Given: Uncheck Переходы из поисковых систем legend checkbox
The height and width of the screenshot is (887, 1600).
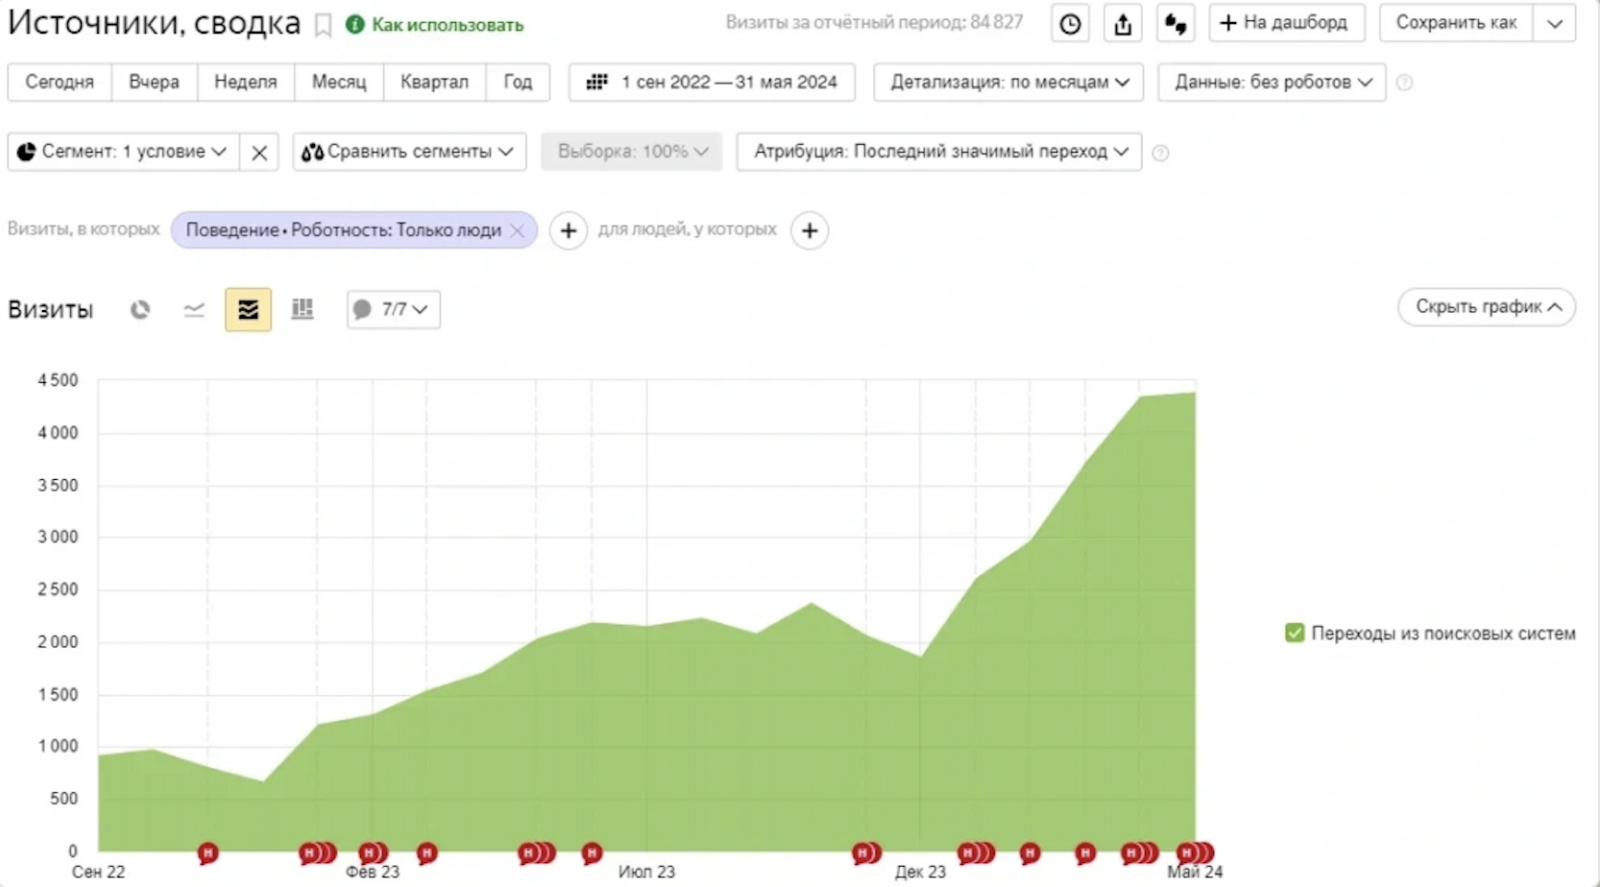Looking at the screenshot, I should click(1295, 633).
